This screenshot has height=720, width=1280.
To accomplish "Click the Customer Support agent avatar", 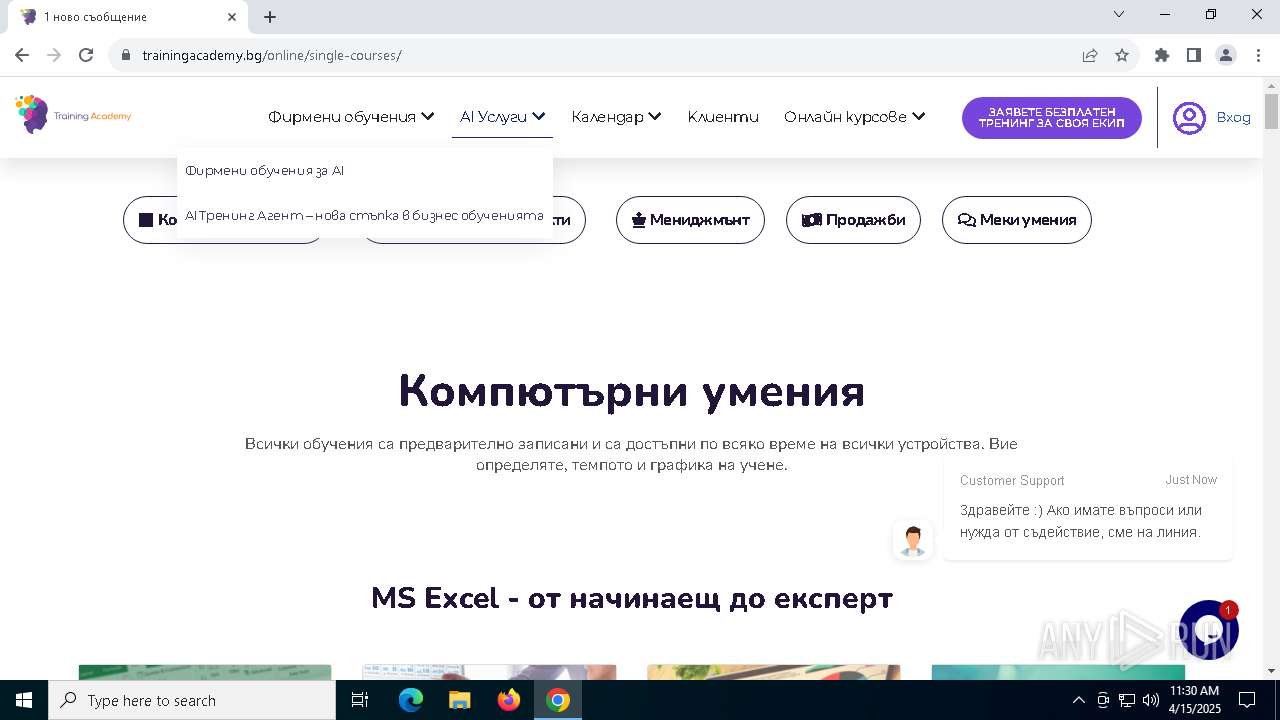I will 912,540.
